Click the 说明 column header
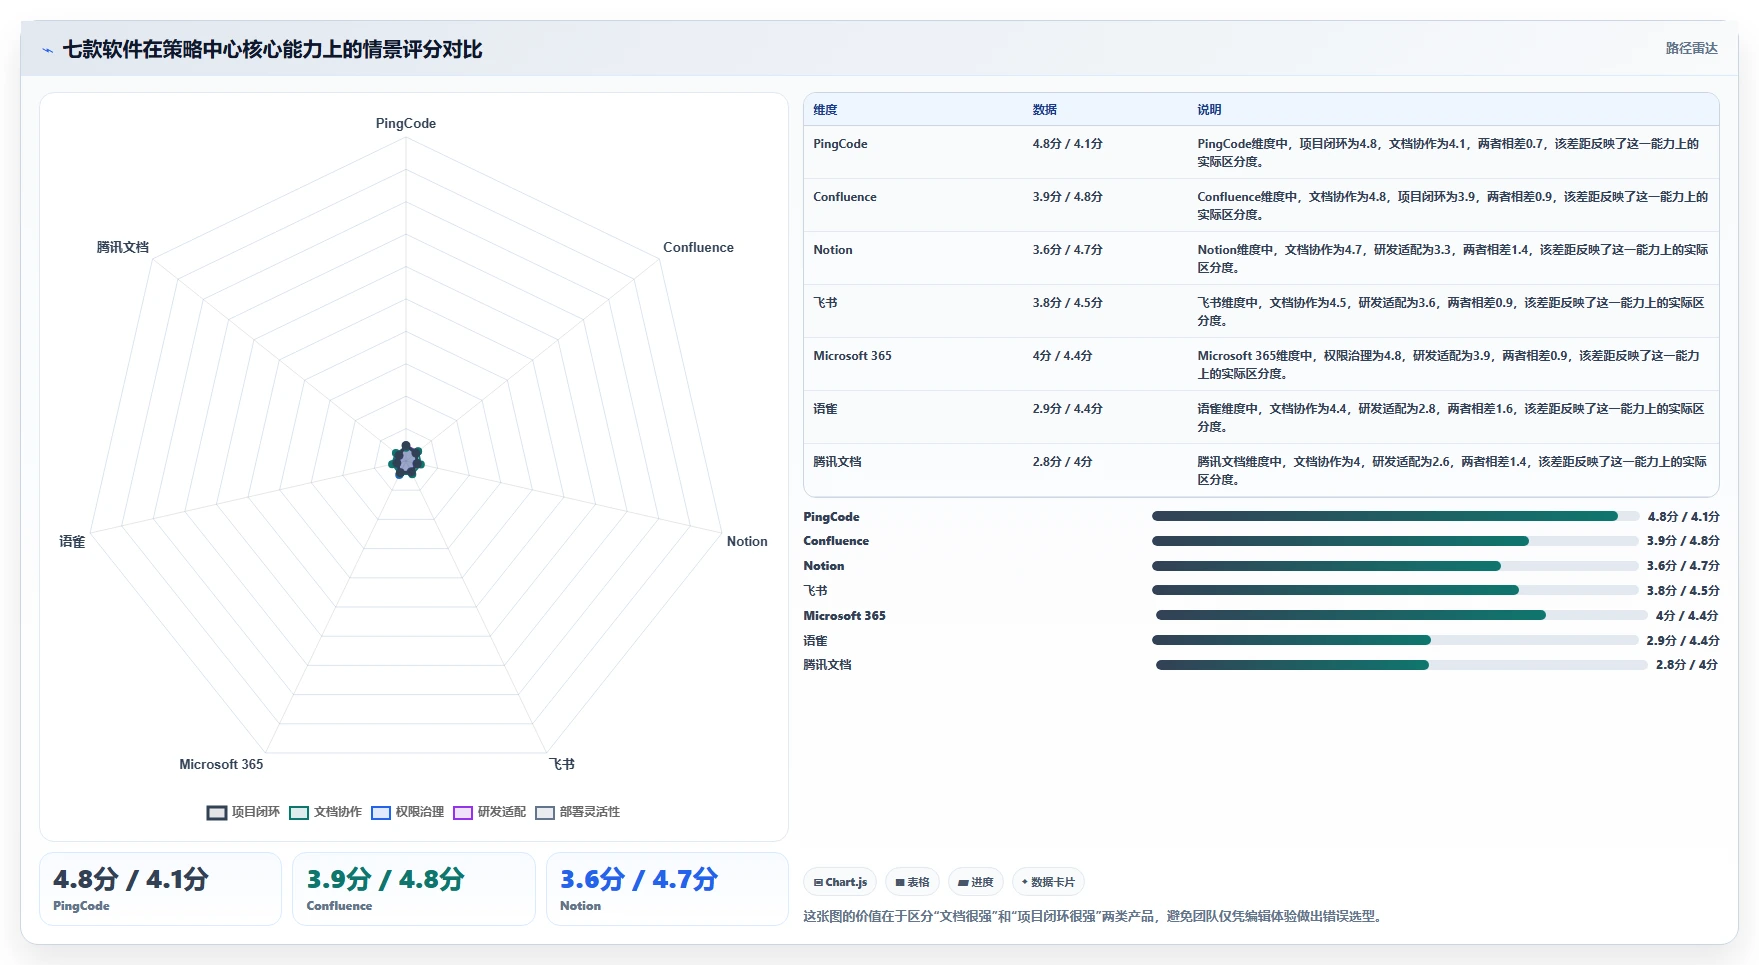Screen dimensions: 1759x965 coord(1209,110)
